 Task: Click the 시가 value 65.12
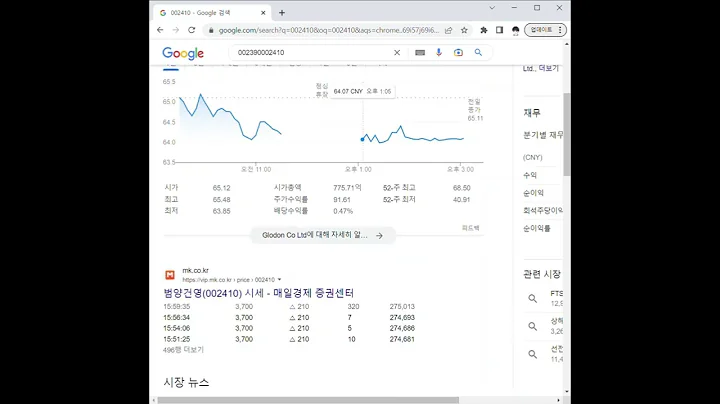tap(221, 188)
